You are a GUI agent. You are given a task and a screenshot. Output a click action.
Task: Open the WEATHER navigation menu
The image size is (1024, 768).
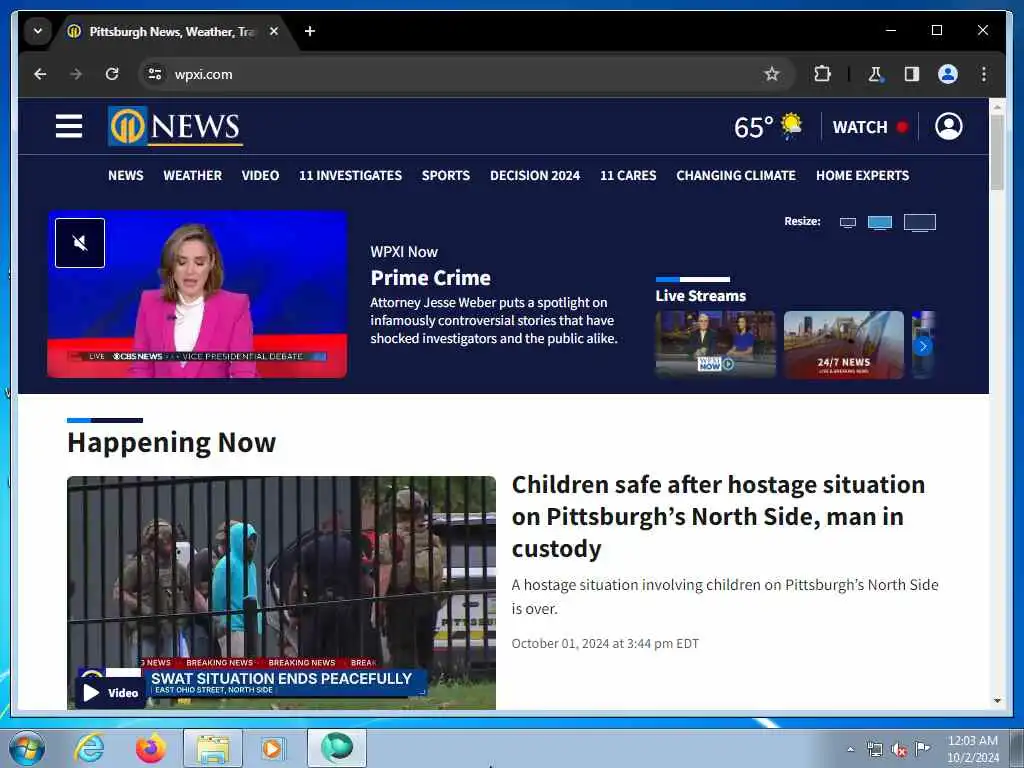point(192,175)
